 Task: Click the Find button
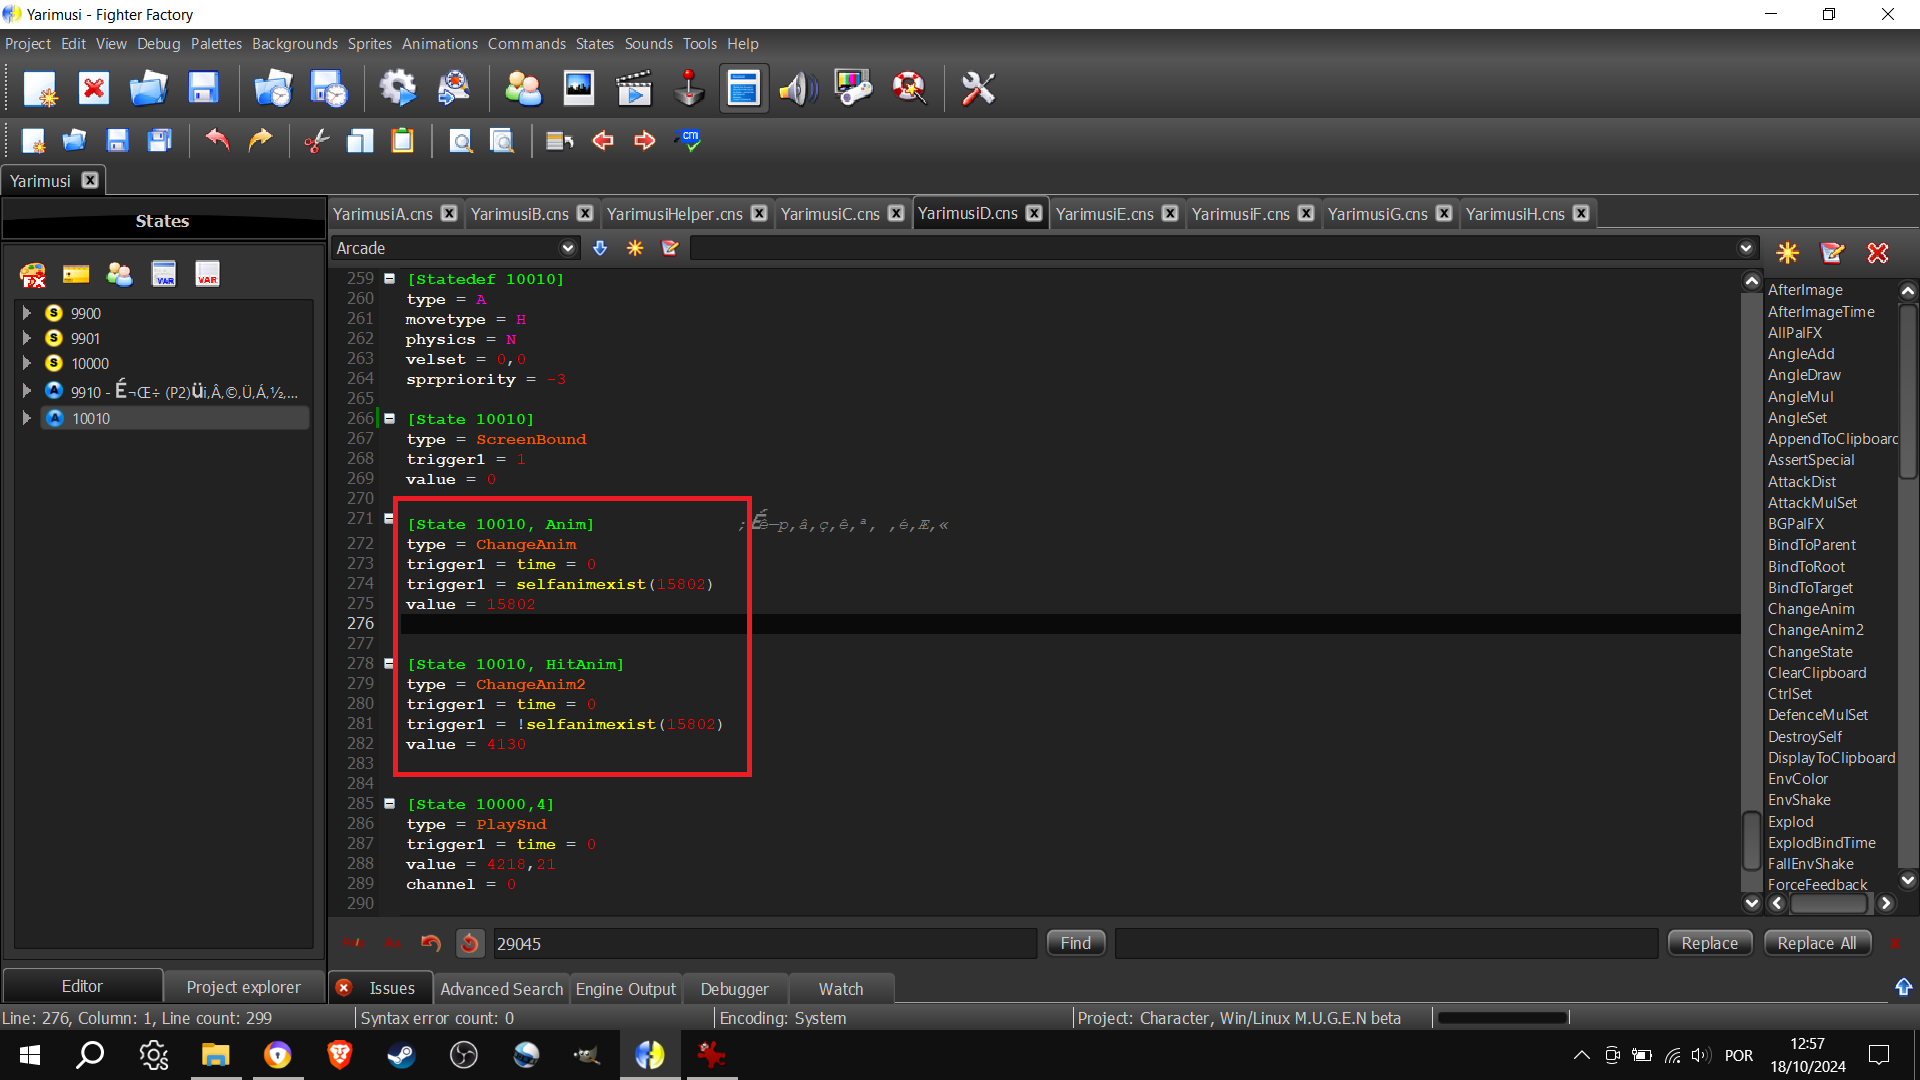(x=1076, y=943)
